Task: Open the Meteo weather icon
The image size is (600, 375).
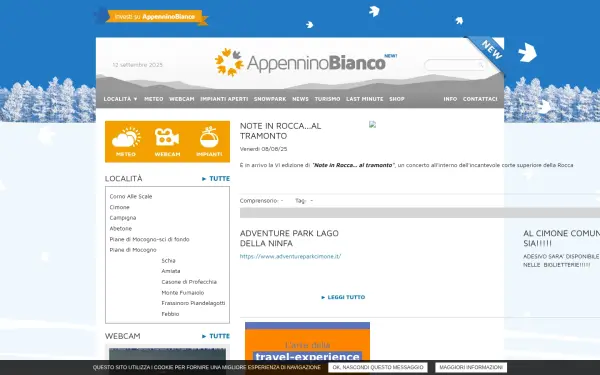Action: pyautogui.click(x=126, y=142)
